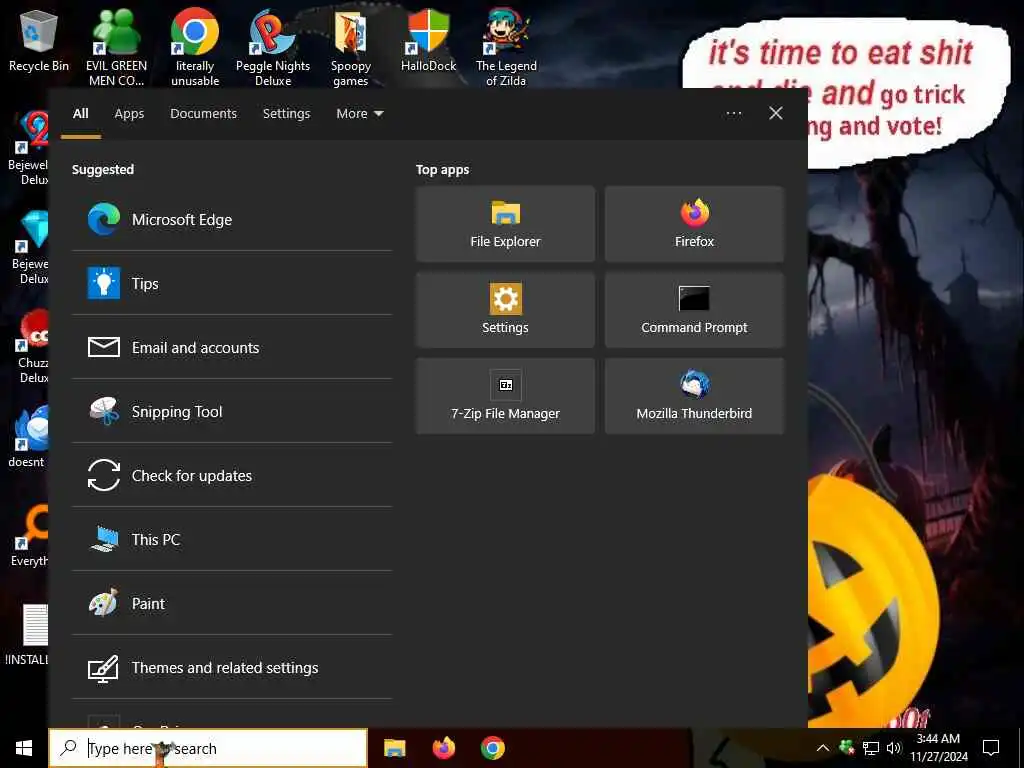Open the taskbar clock showing 3:44 AM
This screenshot has width=1024, height=768.
pyautogui.click(x=938, y=748)
